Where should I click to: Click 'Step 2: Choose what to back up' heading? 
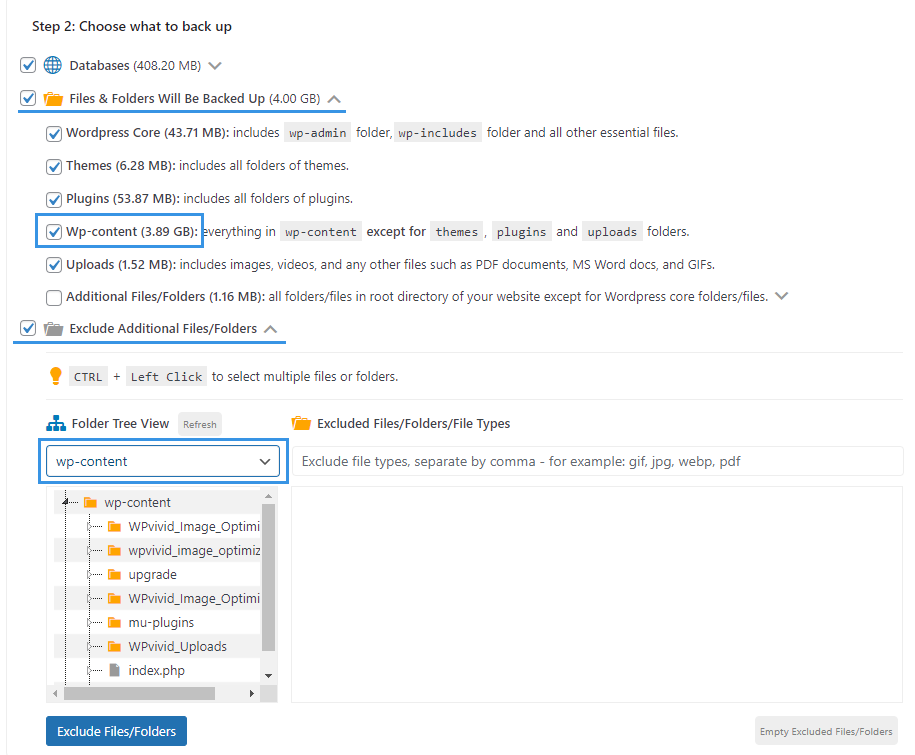[x=132, y=26]
